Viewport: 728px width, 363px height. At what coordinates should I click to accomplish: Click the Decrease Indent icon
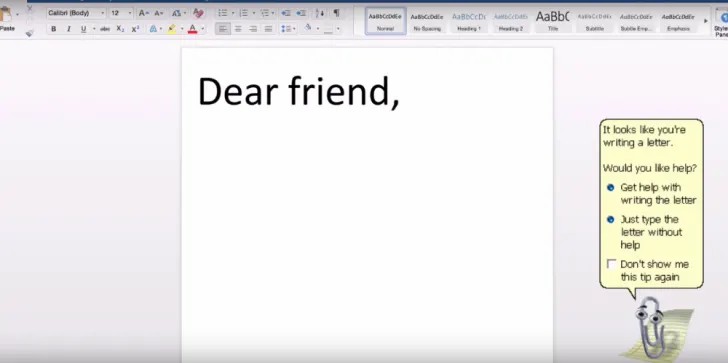pos(286,13)
